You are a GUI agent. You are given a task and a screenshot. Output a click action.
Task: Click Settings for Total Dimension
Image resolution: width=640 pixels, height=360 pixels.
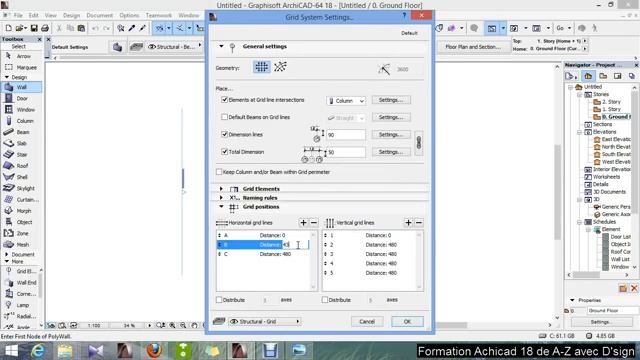pyautogui.click(x=391, y=152)
